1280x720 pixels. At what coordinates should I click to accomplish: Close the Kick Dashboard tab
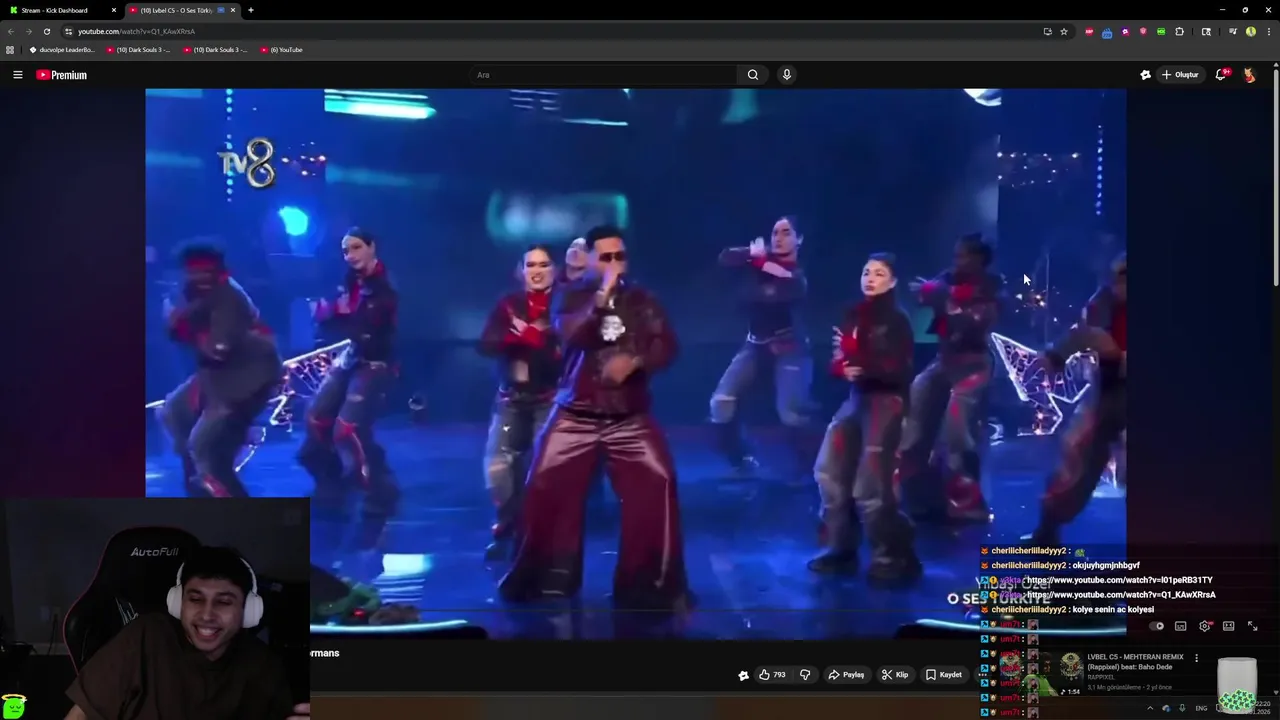[113, 10]
